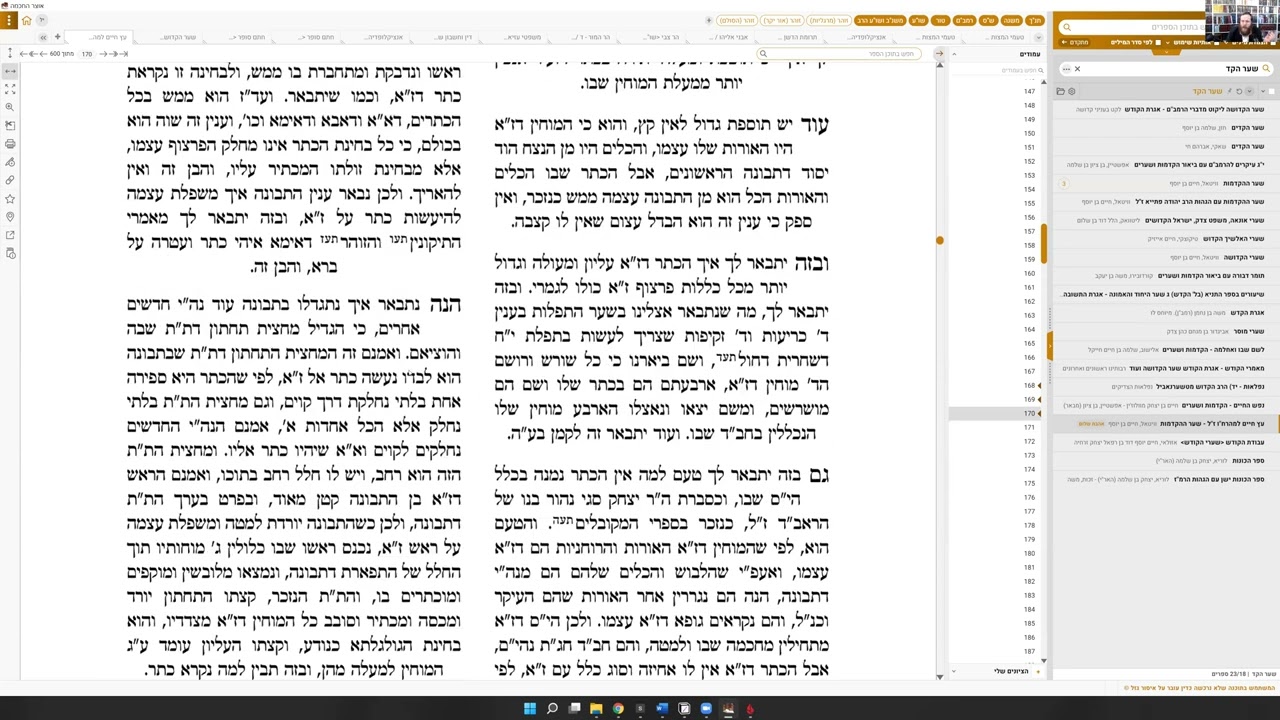Open Google Chrome from the taskbar

(x=618, y=709)
